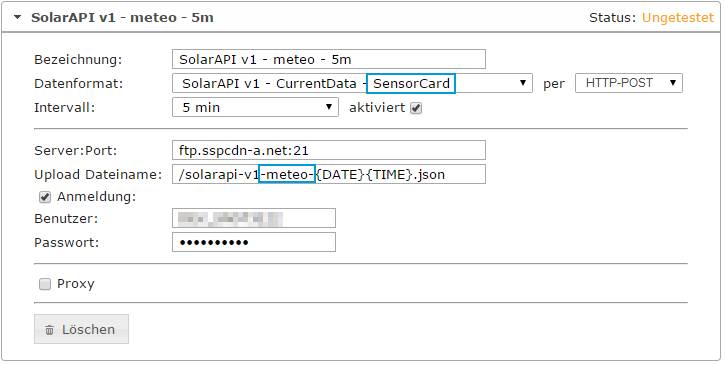Focus the Bezeichnung text field
This screenshot has width=725, height=365.
pos(329,59)
